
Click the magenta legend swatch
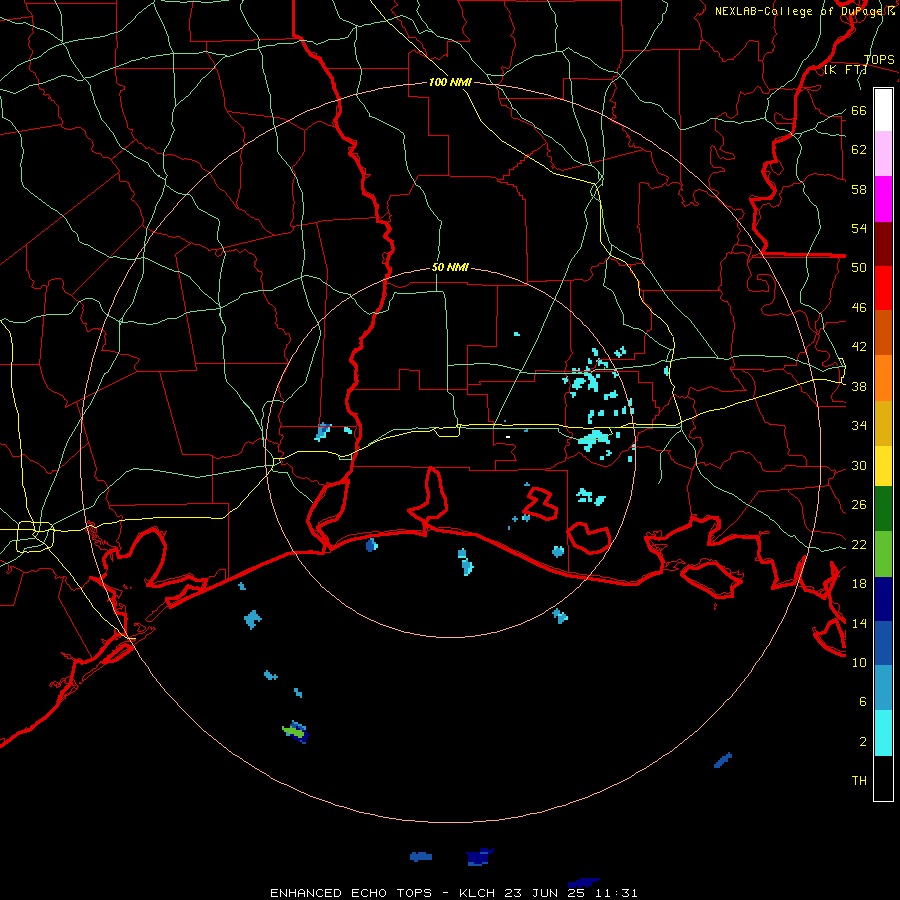click(883, 199)
